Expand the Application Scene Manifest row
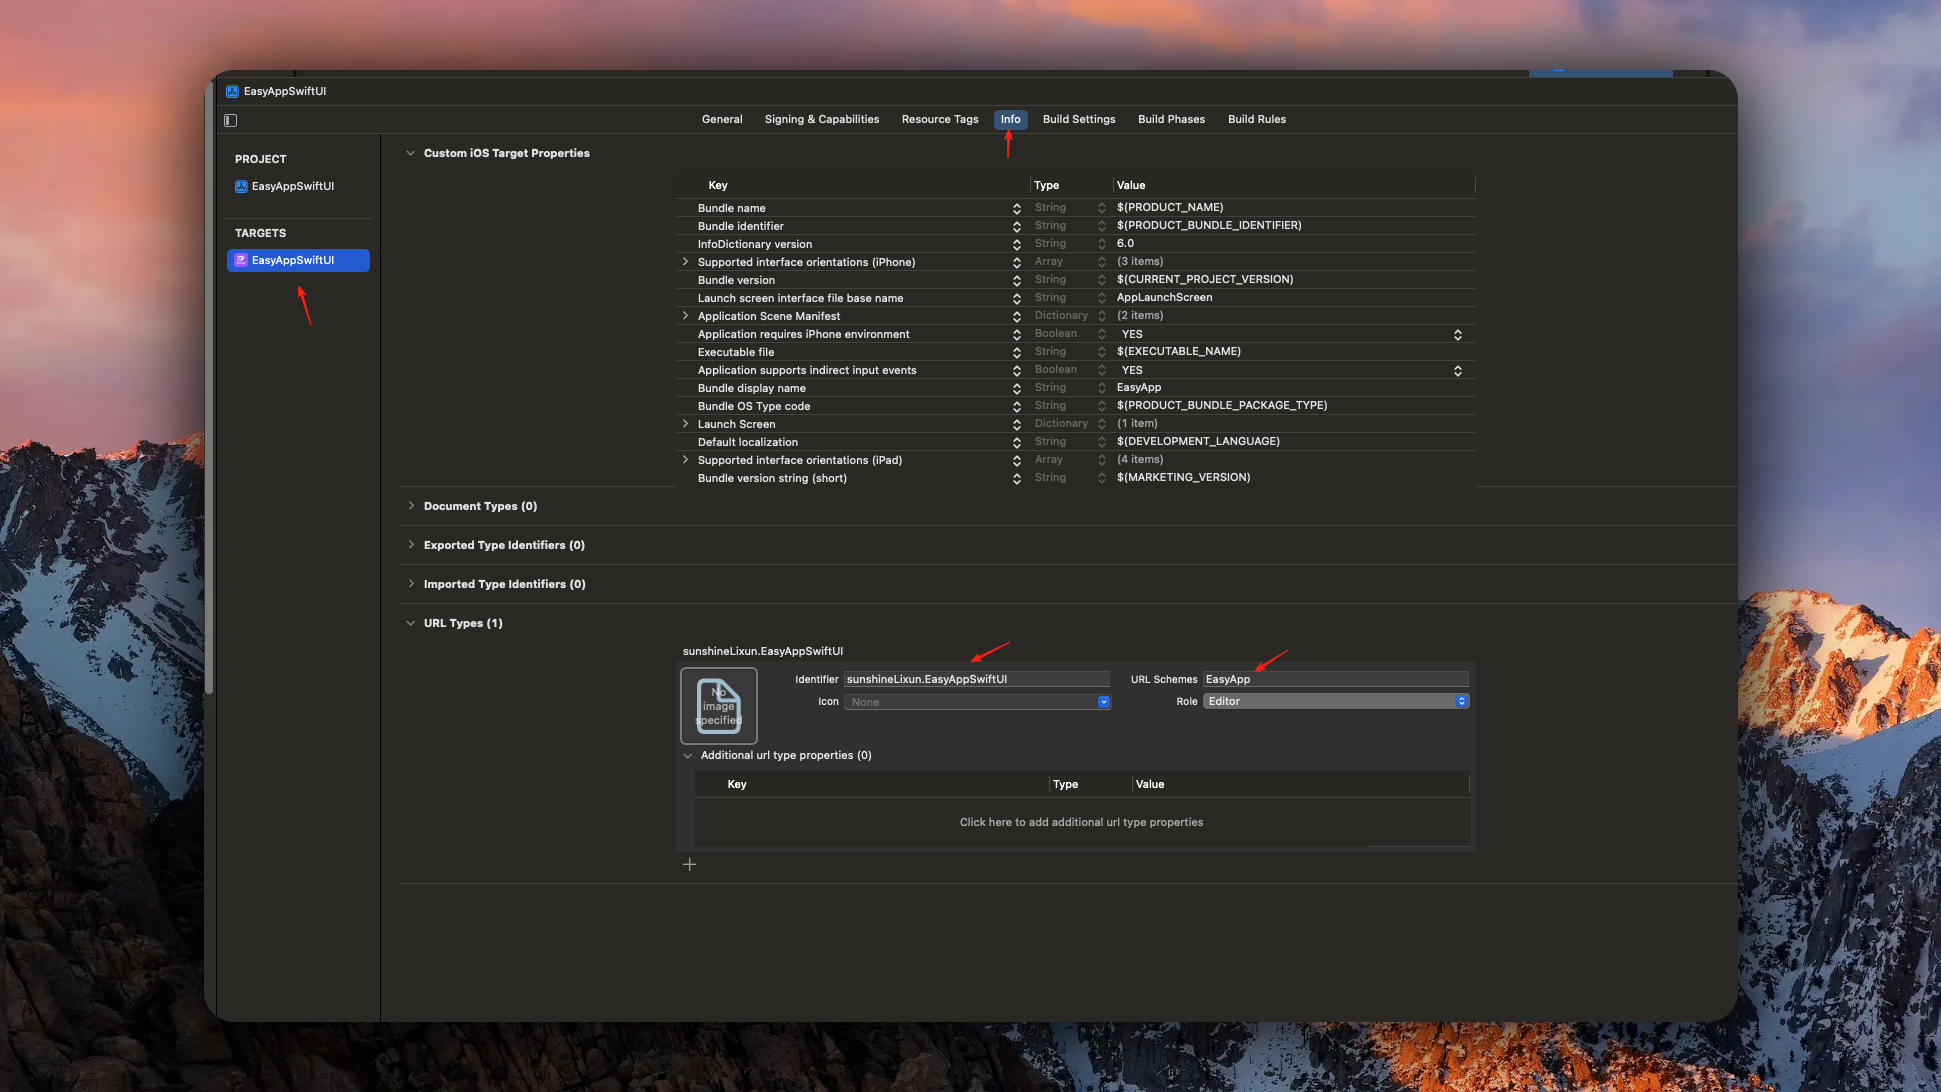 tap(685, 316)
